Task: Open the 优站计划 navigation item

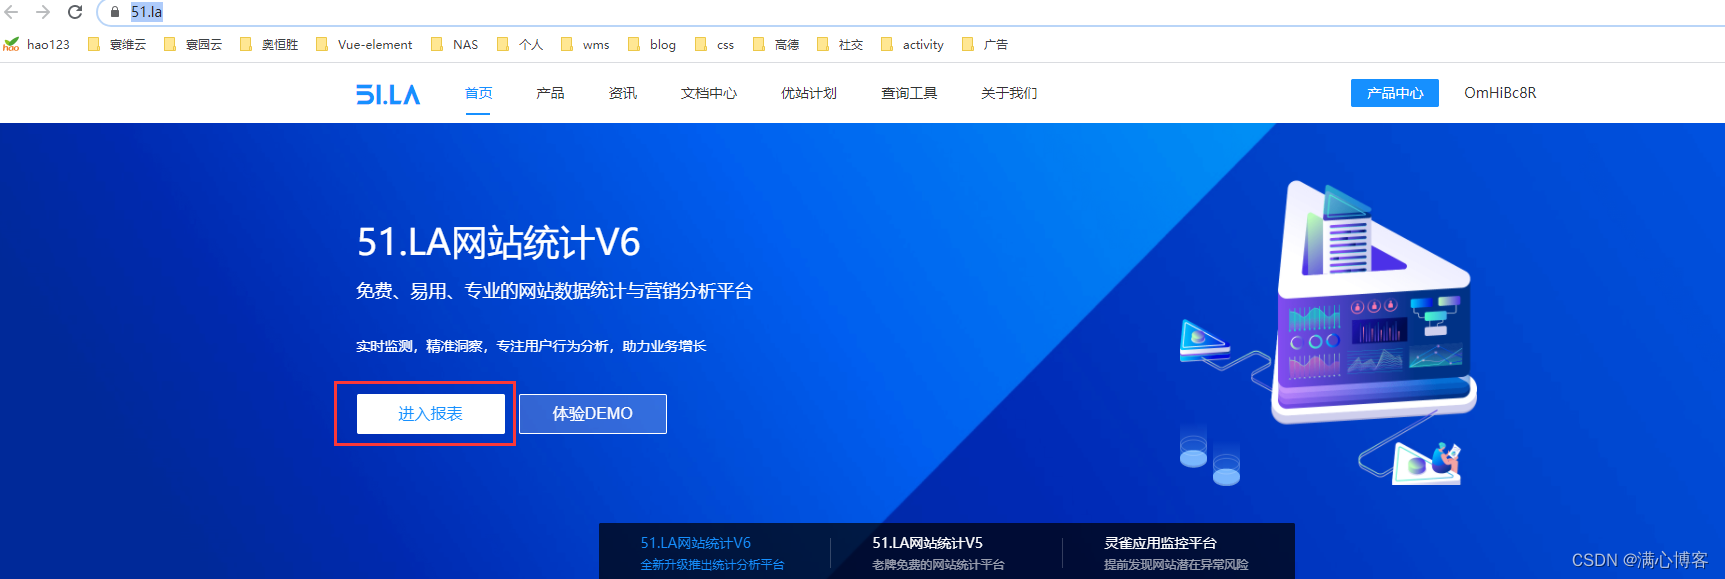Action: (x=809, y=93)
